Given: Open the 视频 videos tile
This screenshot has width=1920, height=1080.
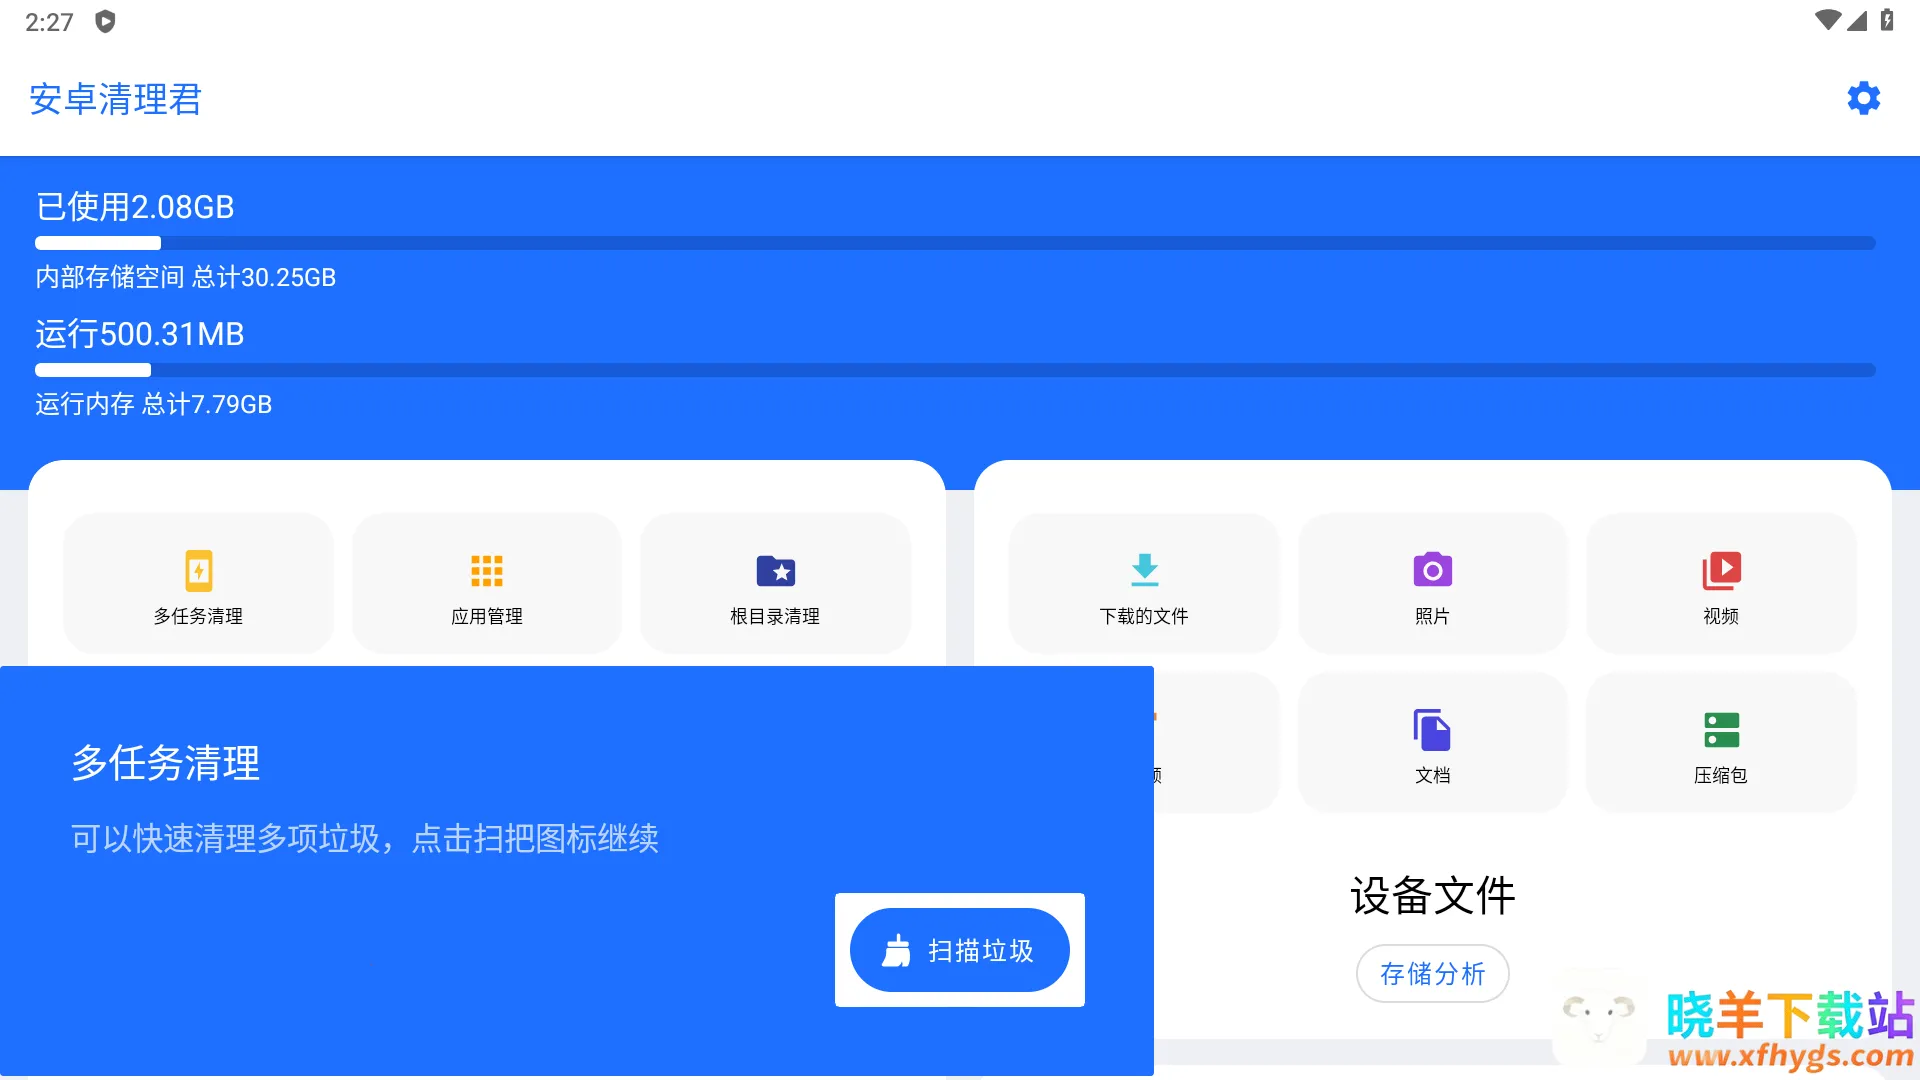Looking at the screenshot, I should (1721, 584).
